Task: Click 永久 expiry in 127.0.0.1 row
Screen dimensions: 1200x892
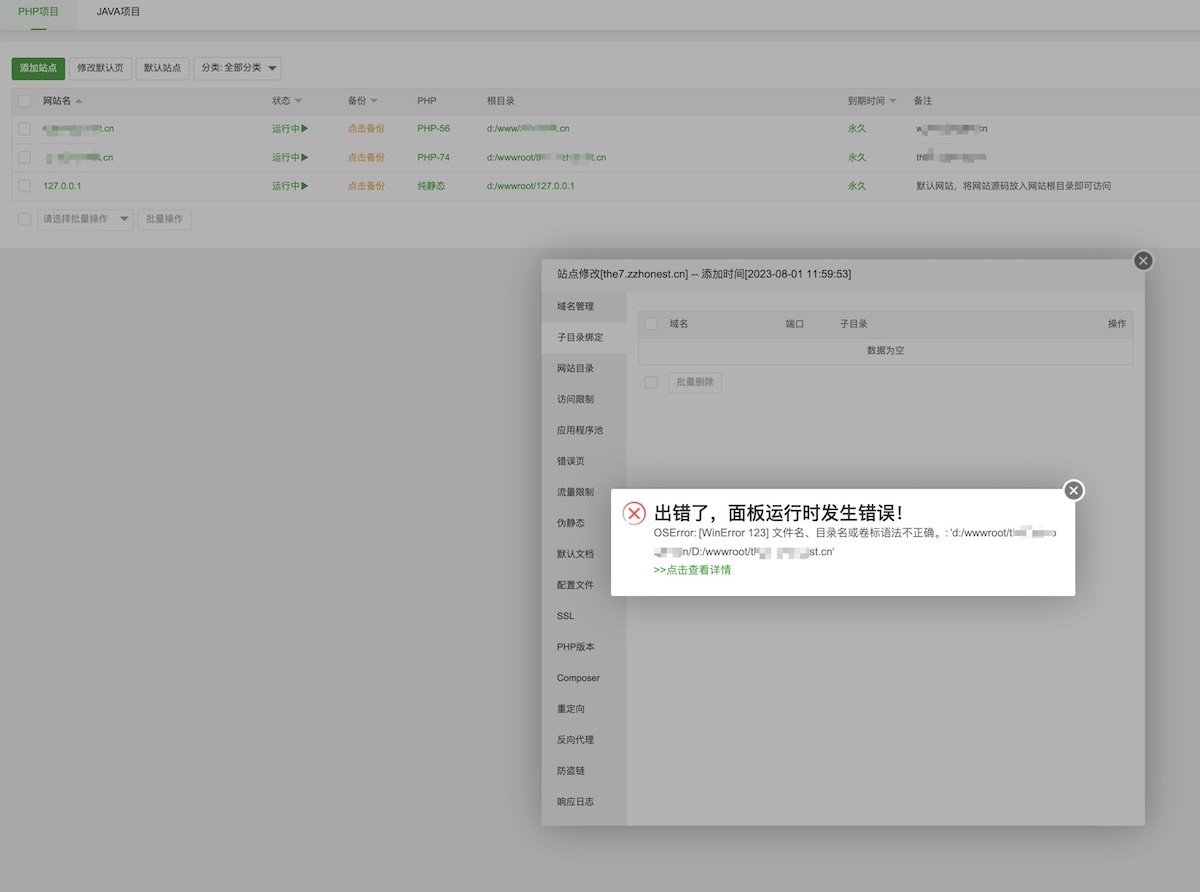Action: (x=857, y=186)
